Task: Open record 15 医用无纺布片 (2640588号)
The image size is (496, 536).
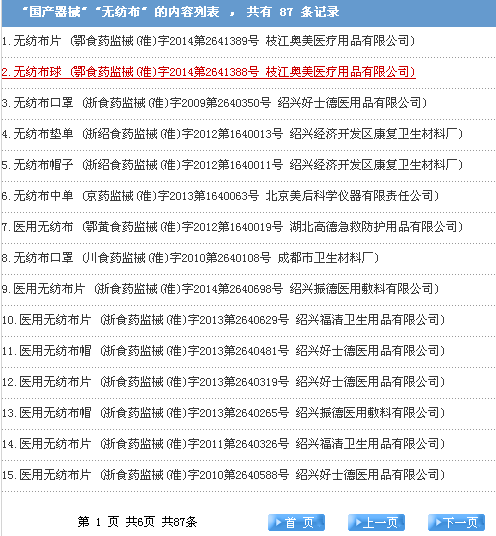Action: click(223, 475)
